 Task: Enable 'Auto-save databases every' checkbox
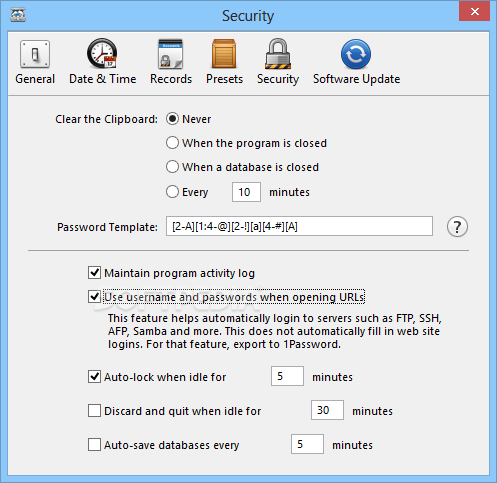click(94, 445)
